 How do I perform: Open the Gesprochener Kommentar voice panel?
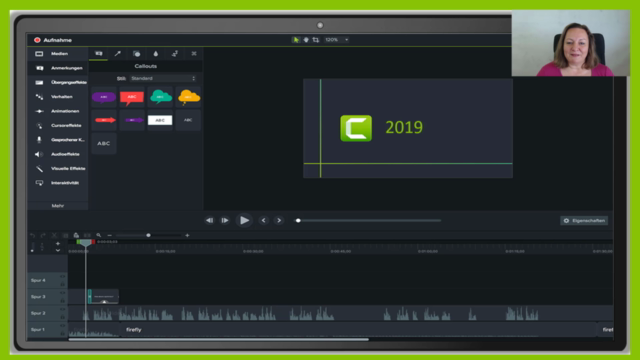click(58, 140)
